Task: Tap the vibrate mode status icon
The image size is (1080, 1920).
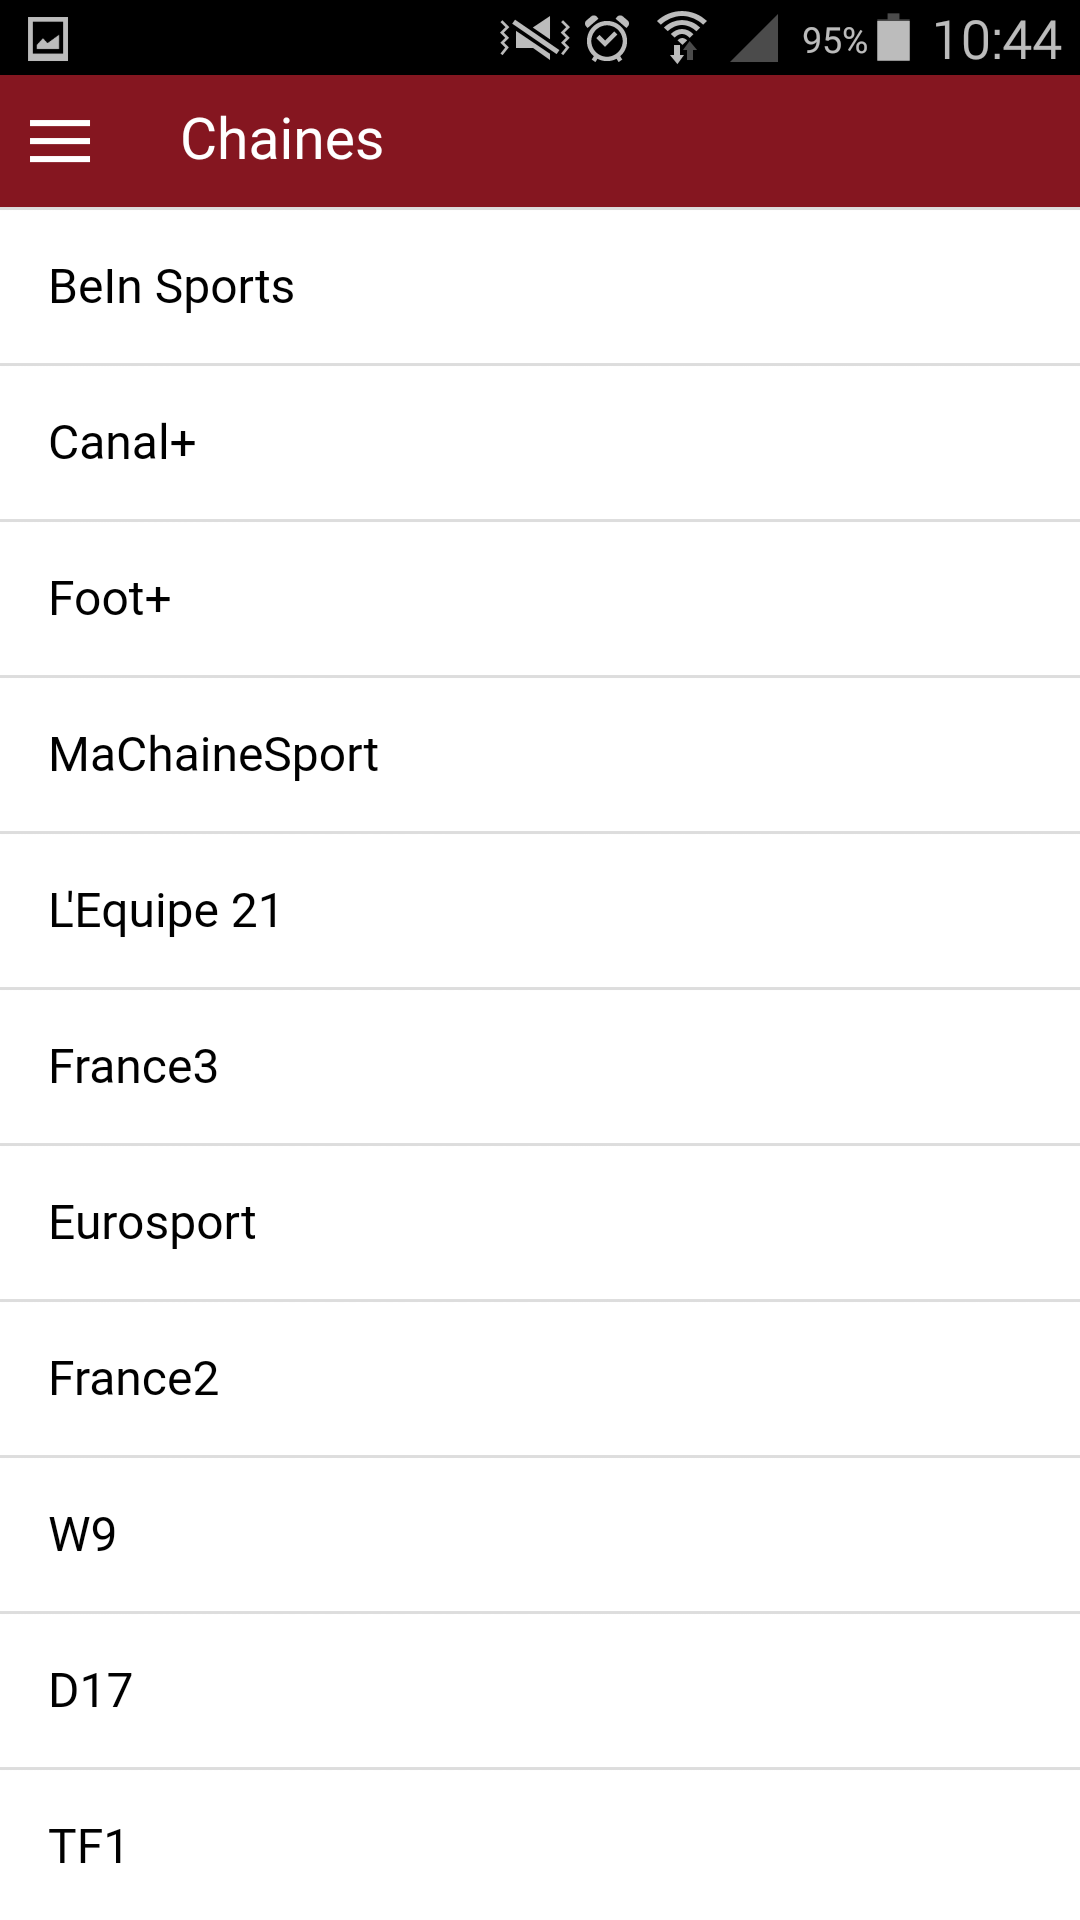Action: (535, 40)
